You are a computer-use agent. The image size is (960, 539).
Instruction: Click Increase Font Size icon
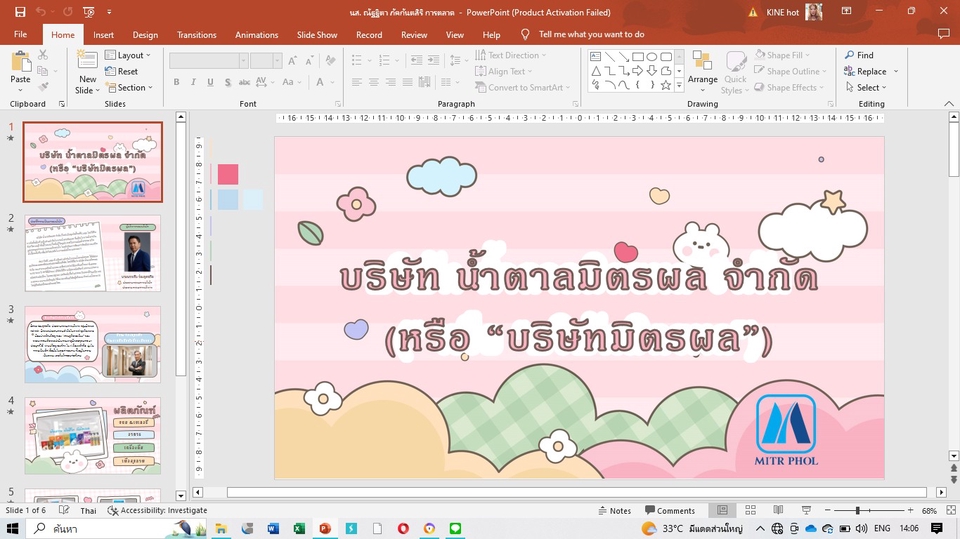click(293, 60)
